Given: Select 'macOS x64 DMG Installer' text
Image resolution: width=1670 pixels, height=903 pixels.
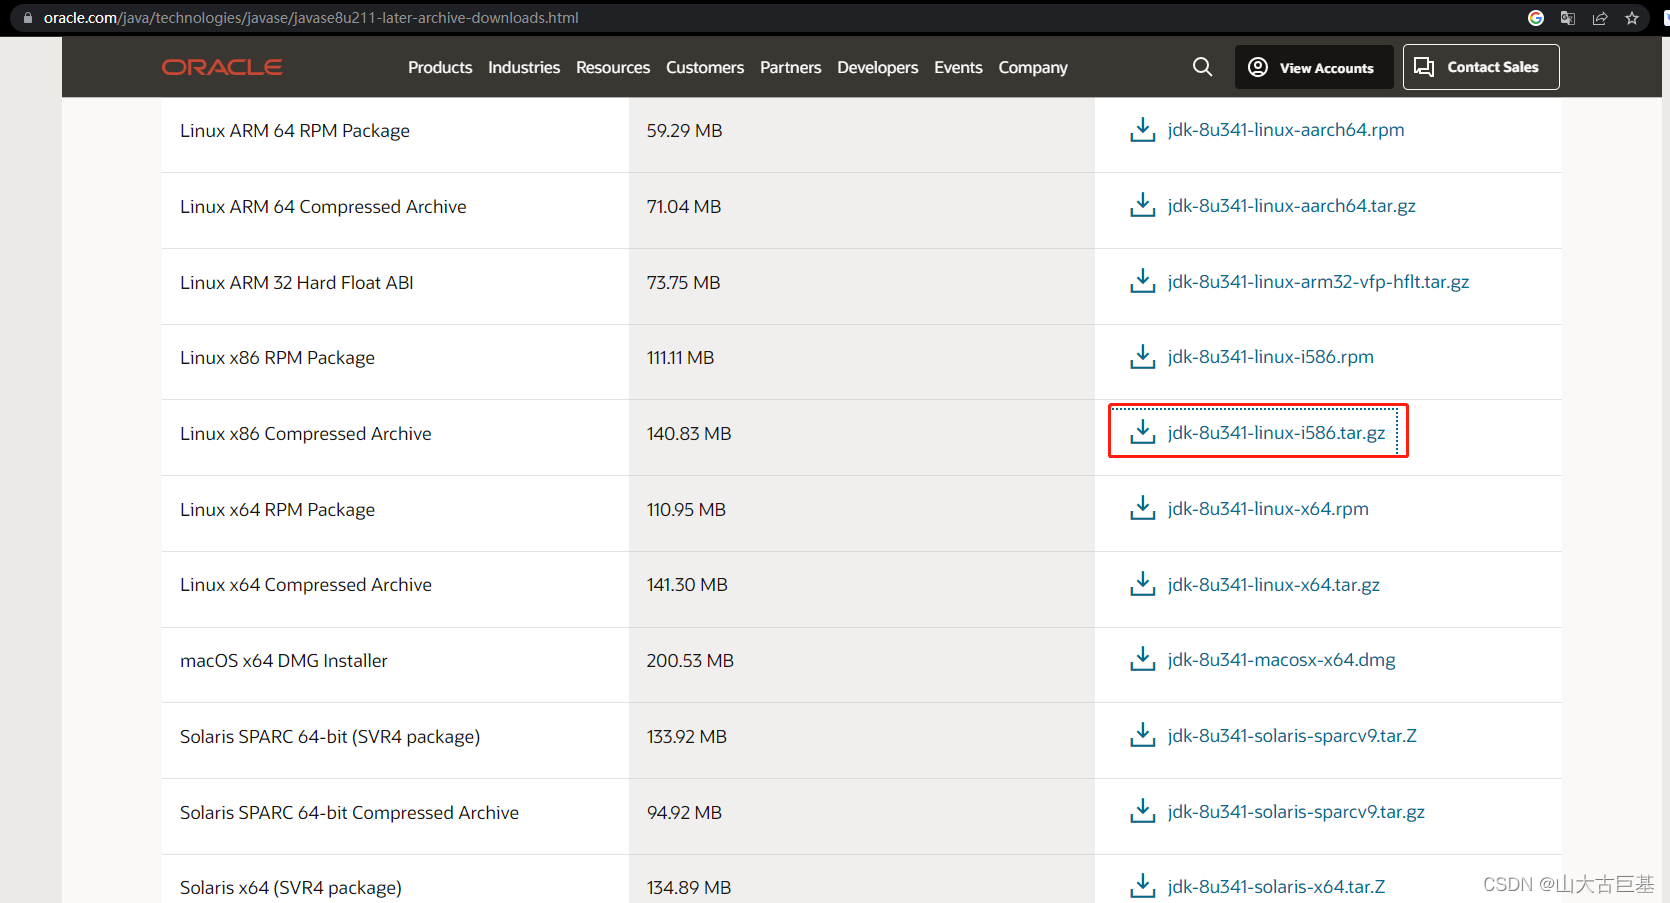Looking at the screenshot, I should tap(284, 661).
